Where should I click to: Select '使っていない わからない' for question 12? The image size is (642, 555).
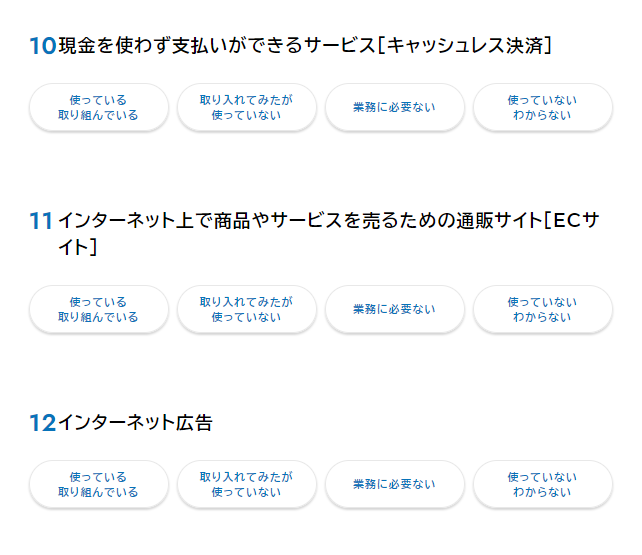[x=542, y=485]
